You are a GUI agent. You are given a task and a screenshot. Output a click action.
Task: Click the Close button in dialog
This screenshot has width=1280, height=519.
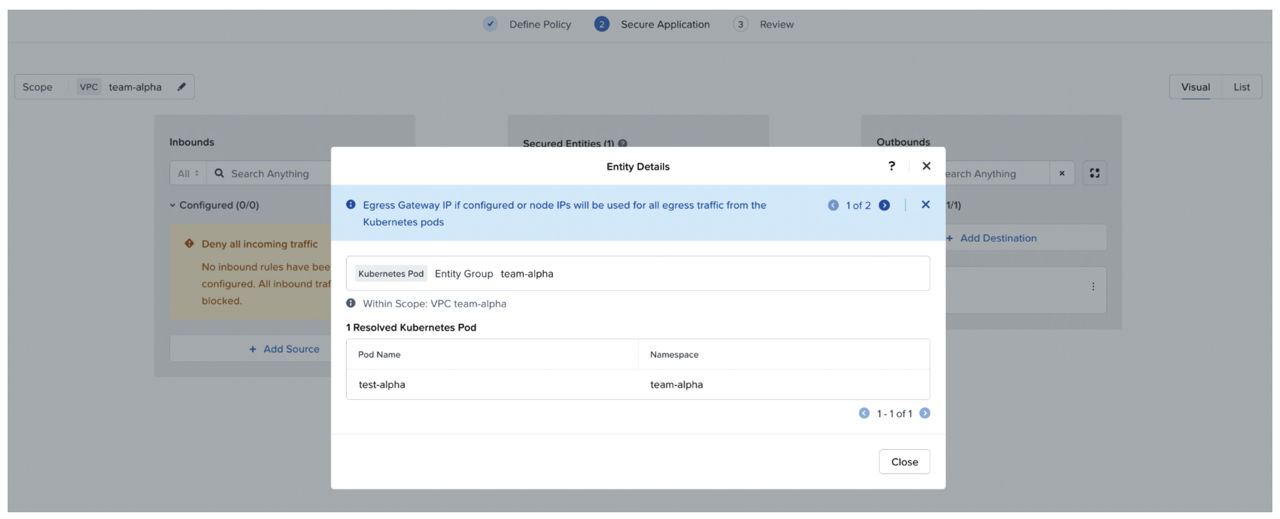point(905,462)
